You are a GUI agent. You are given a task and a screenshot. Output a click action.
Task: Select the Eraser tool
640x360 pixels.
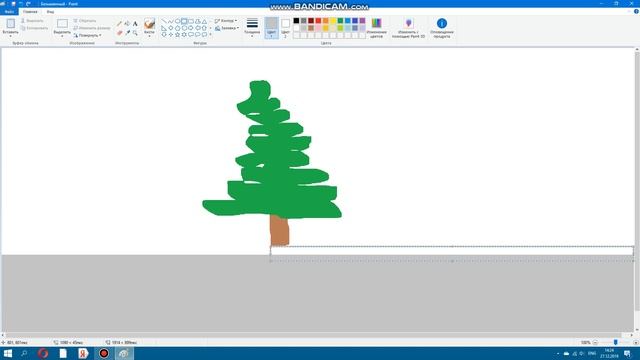click(x=119, y=33)
